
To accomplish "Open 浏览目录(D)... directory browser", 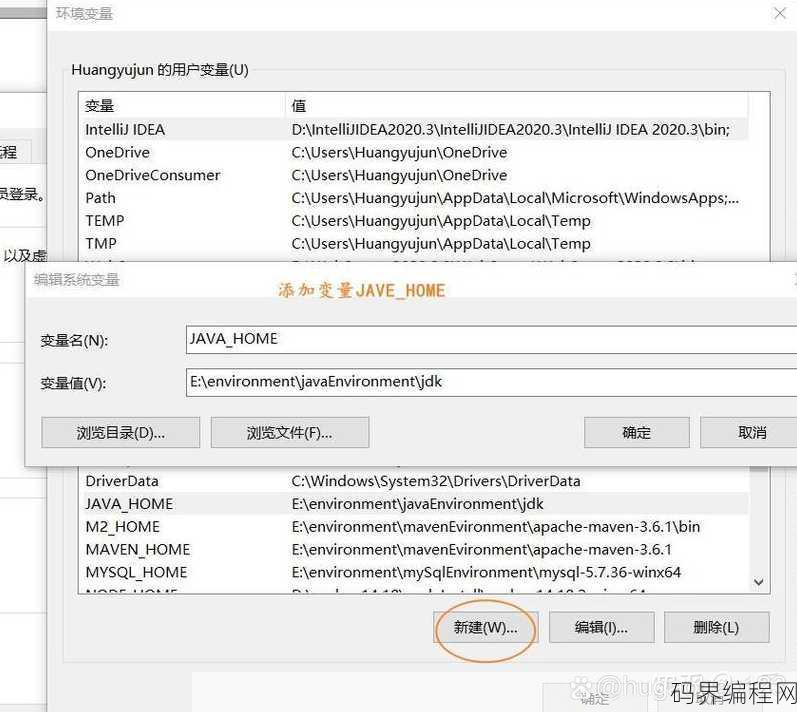I will pyautogui.click(x=120, y=432).
